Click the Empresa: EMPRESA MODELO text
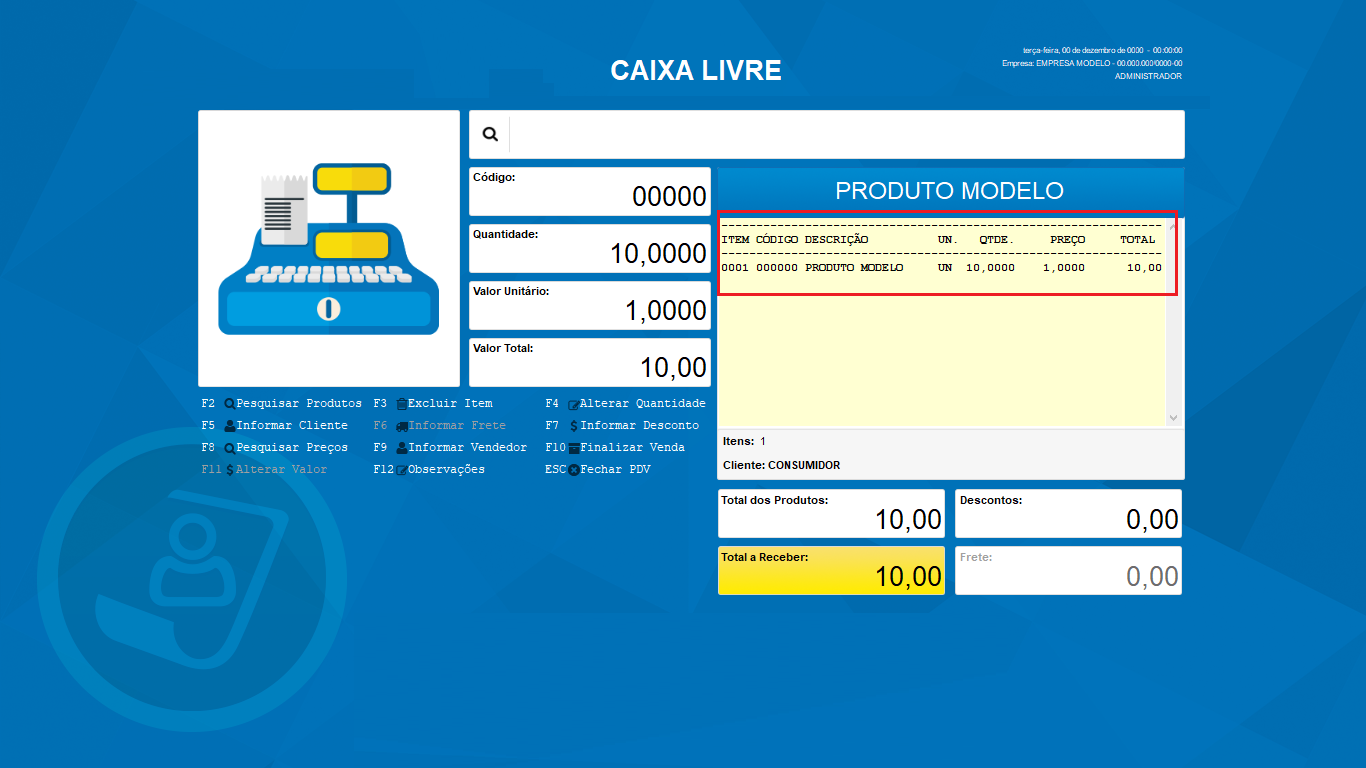This screenshot has height=768, width=1366. tap(1092, 63)
